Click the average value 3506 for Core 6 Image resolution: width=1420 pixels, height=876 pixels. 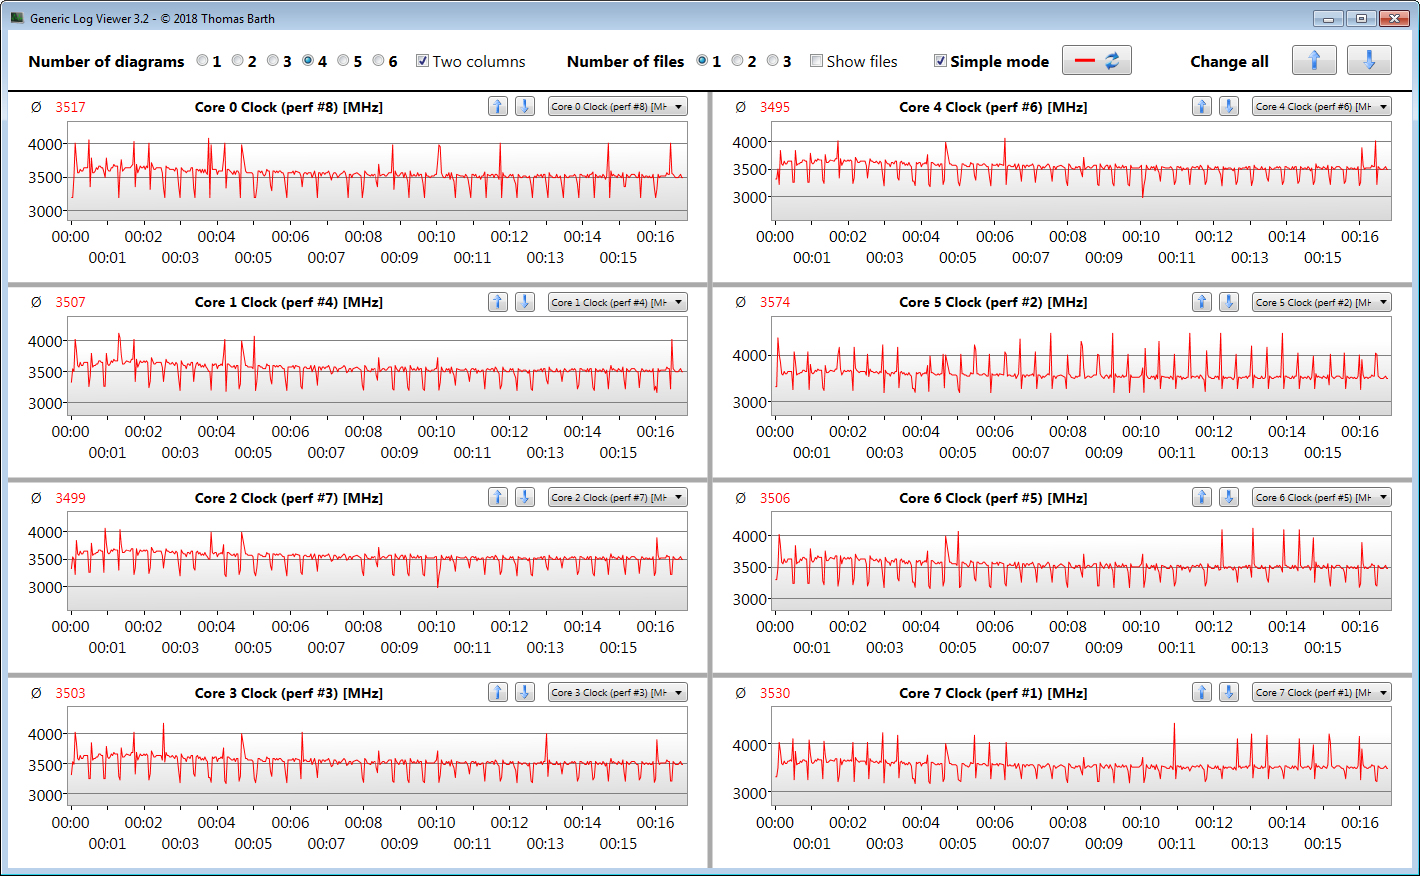[x=775, y=498]
